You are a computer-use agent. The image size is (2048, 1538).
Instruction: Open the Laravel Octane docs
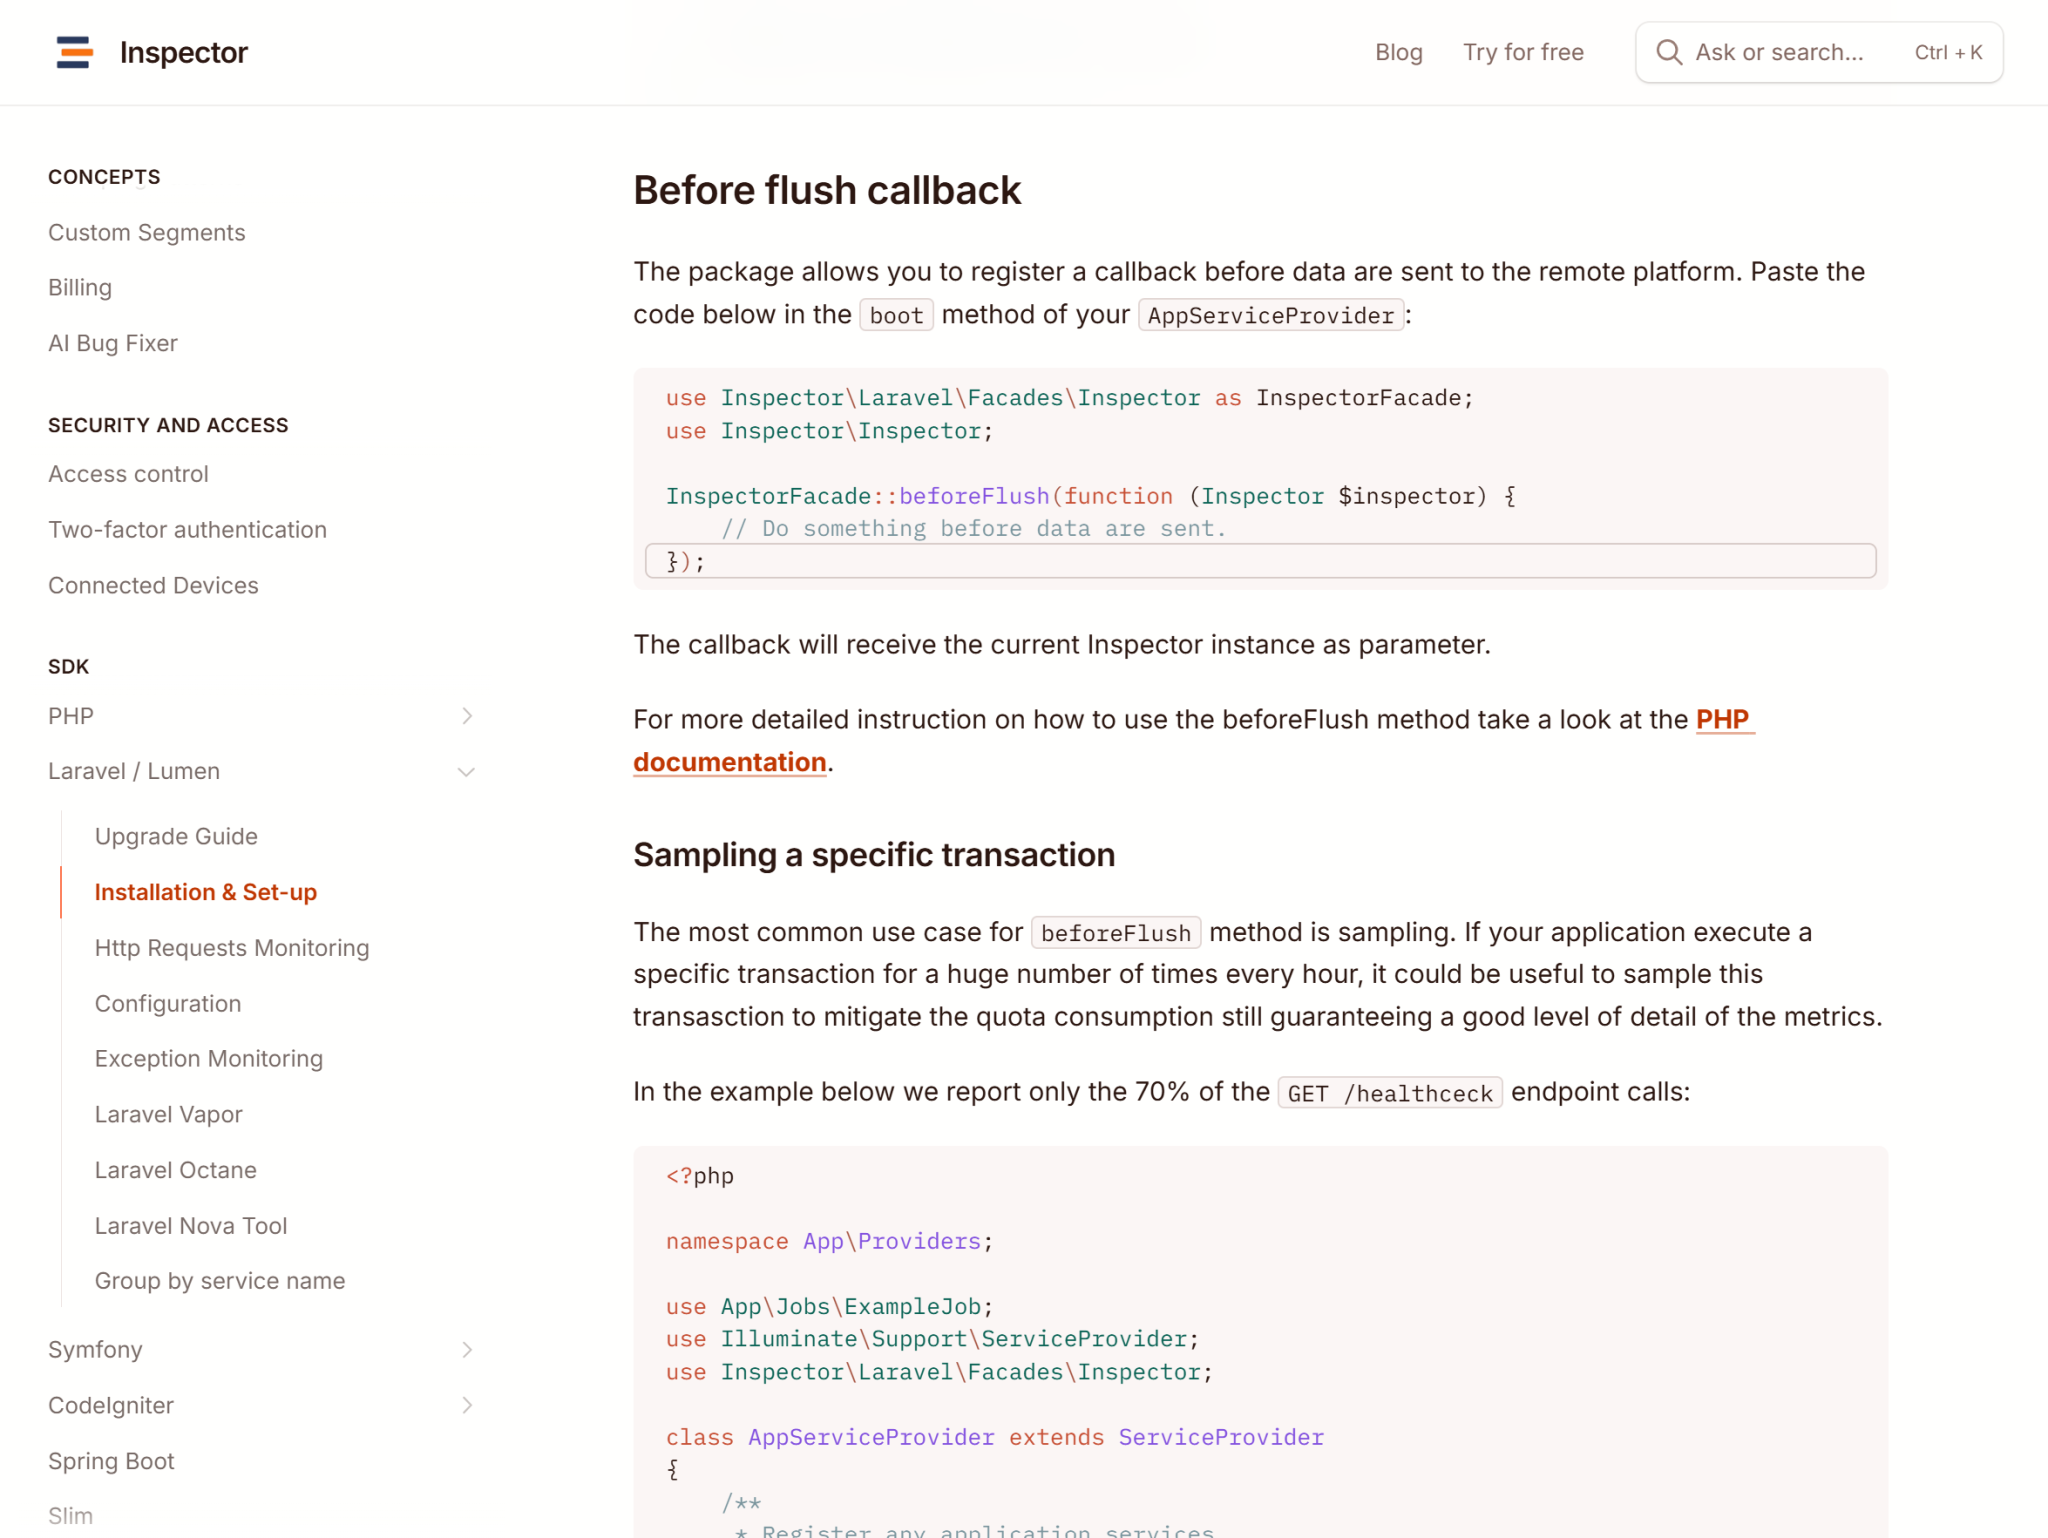tap(176, 1170)
